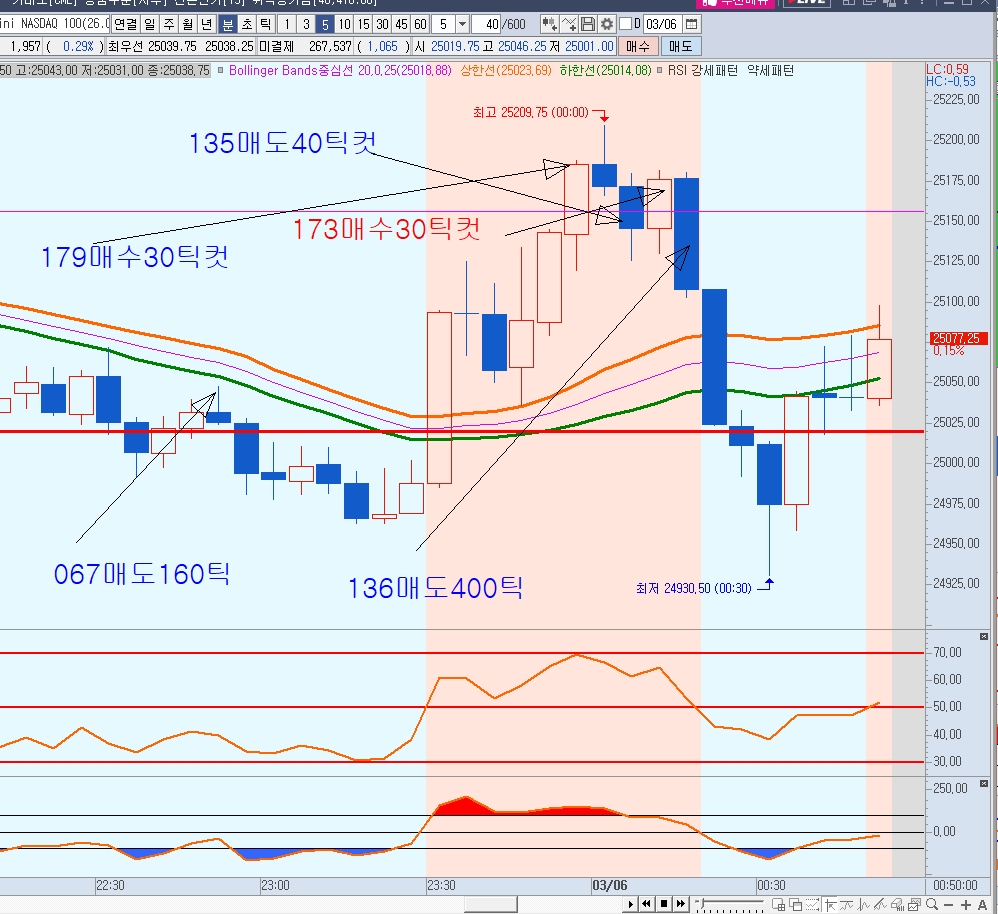Click the 매수 buy button
Viewport: 998px width, 914px height.
click(x=637, y=46)
